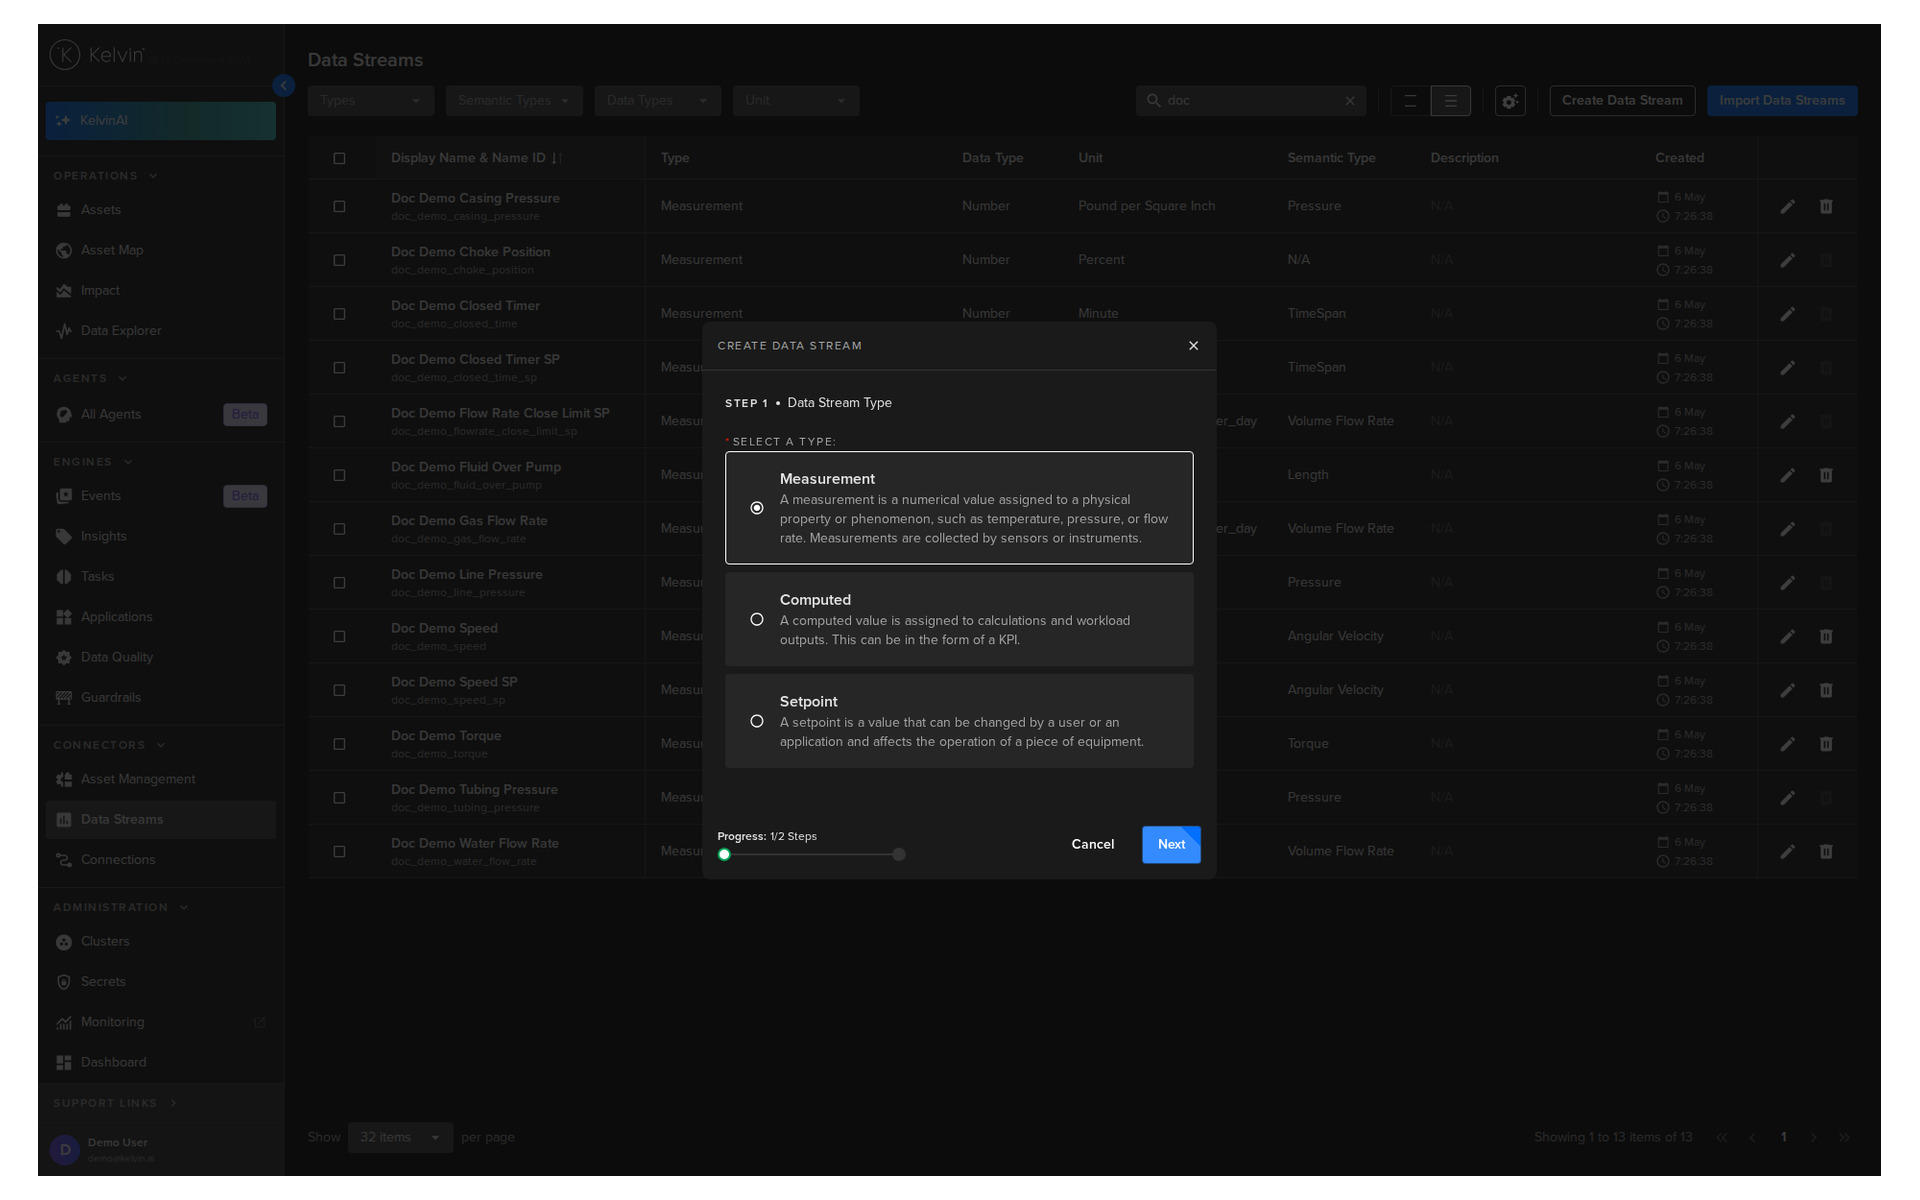Clear the search field text

(x=1350, y=101)
